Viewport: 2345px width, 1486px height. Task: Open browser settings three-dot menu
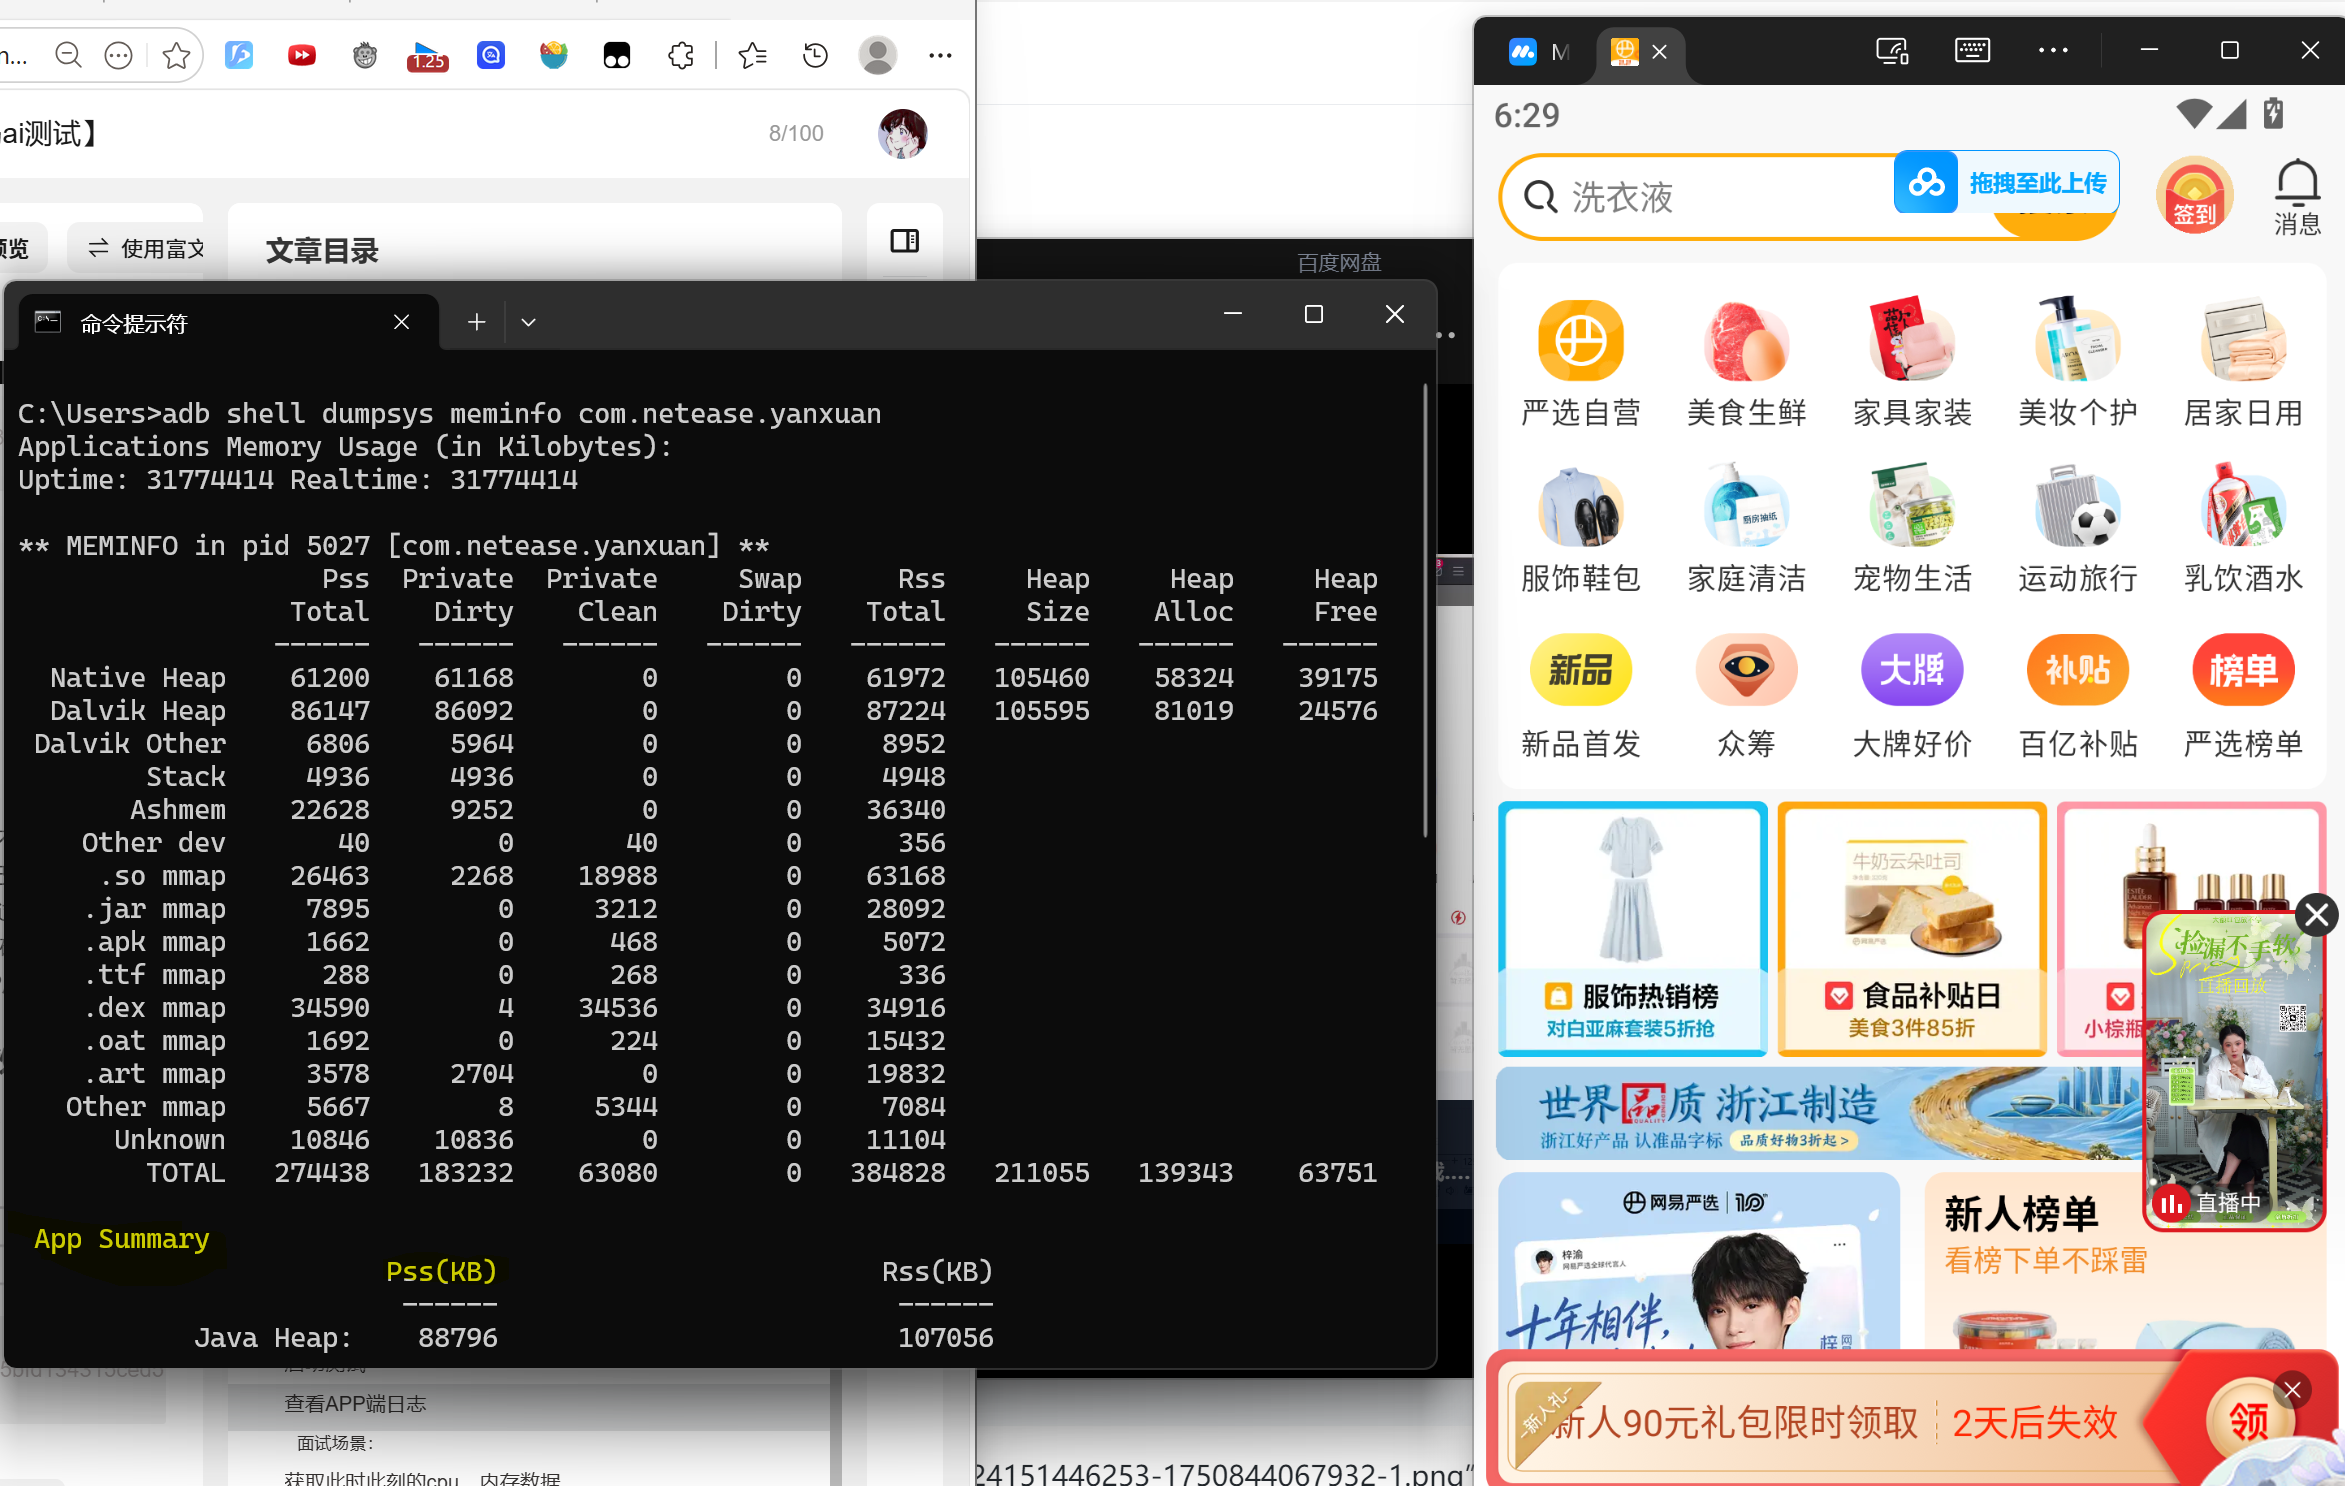click(x=940, y=55)
